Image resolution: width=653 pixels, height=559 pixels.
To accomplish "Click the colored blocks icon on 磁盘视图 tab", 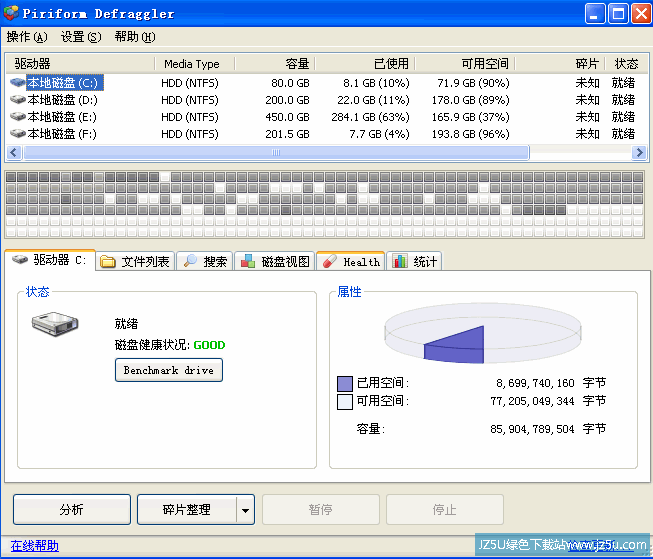I will coord(248,261).
